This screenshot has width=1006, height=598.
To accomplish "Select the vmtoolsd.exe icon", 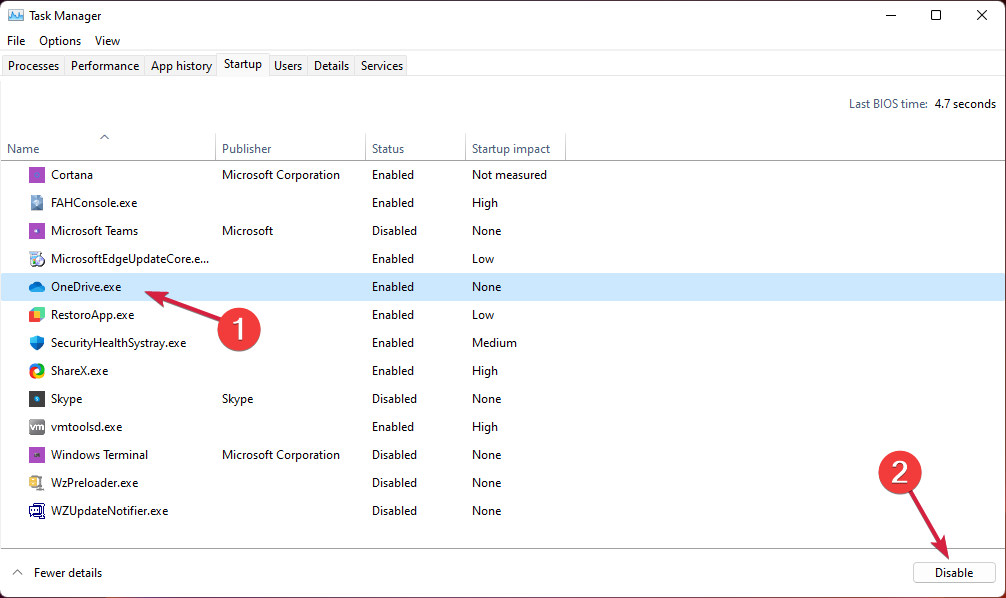I will coord(37,427).
